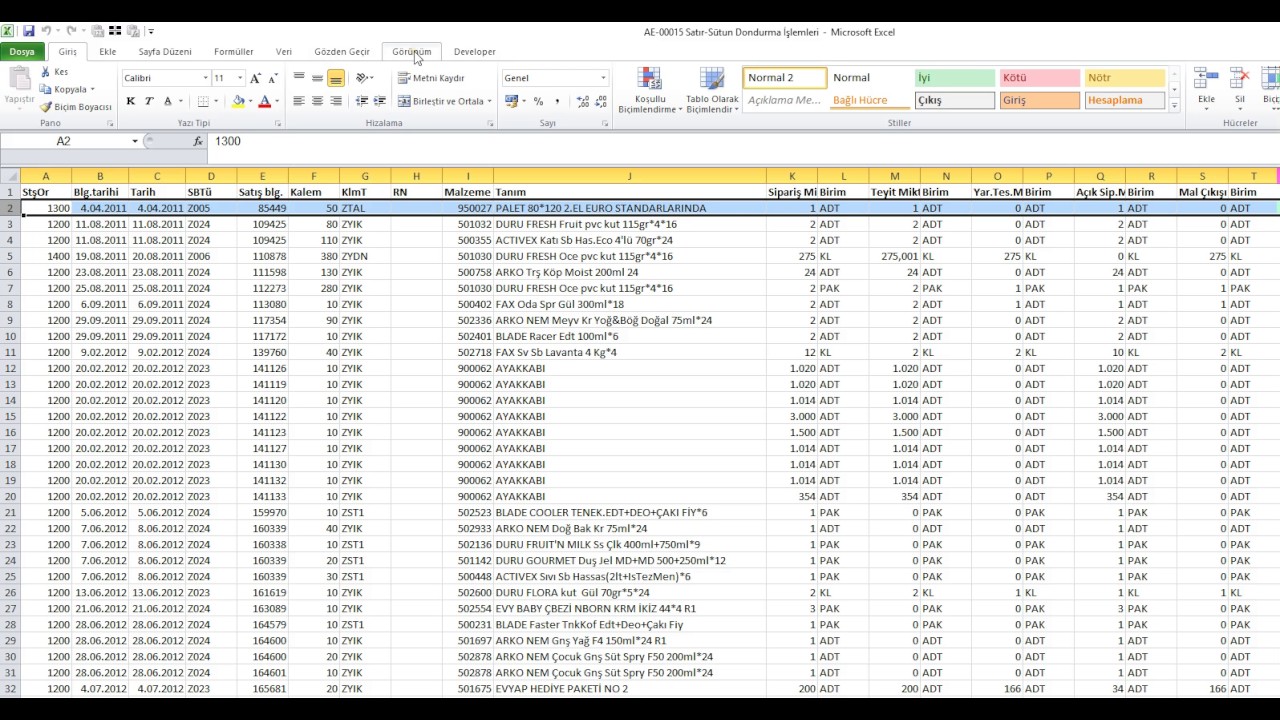Expand the cell styles gallery
This screenshot has height=720, width=1280.
click(x=1174, y=105)
